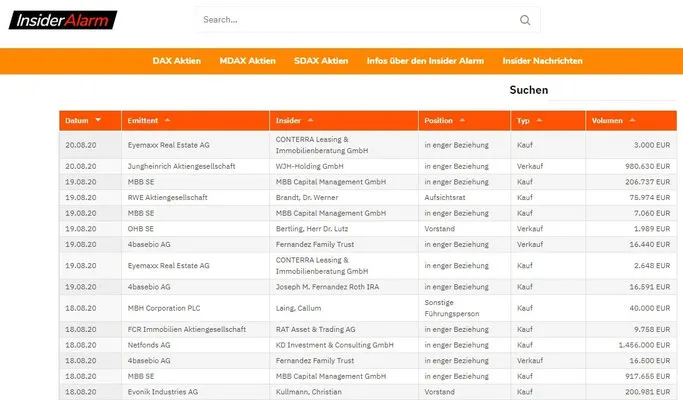The width and height of the screenshot is (683, 400).
Task: Sort table by Insider column header
Action: (x=344, y=121)
